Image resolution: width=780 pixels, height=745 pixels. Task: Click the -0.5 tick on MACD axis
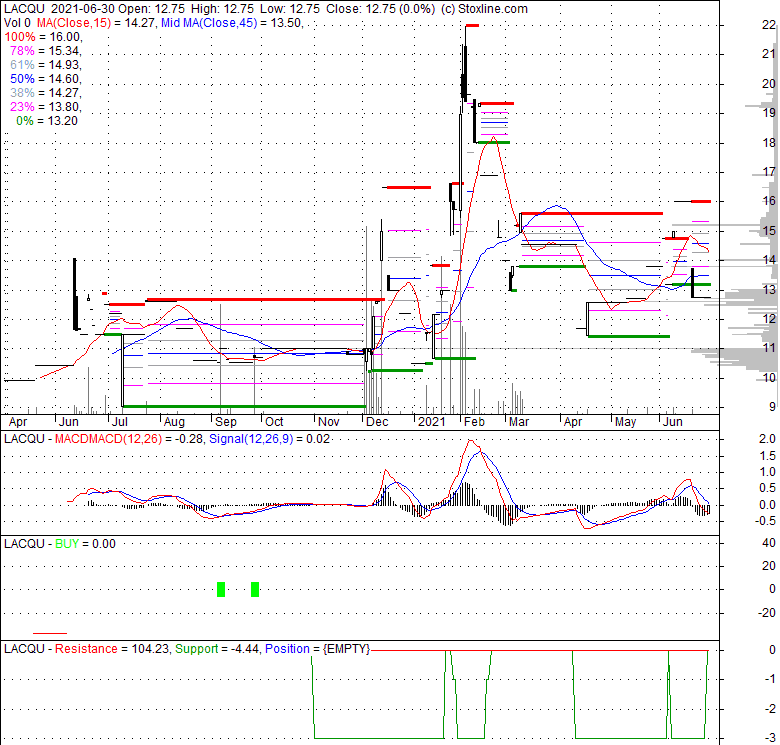tap(765, 521)
